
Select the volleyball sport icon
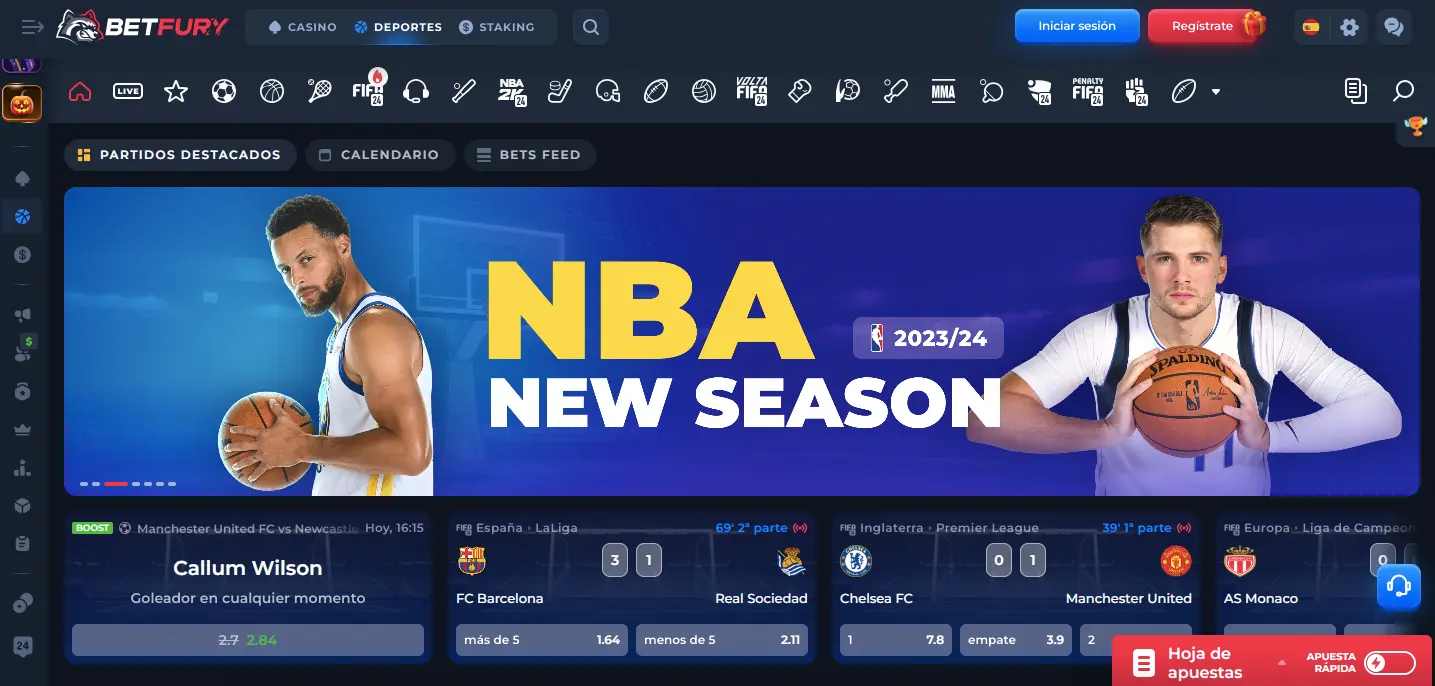point(704,92)
